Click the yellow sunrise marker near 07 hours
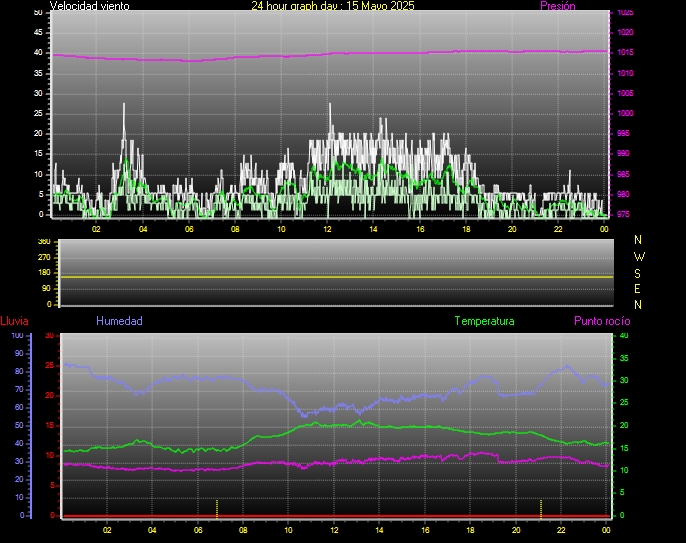686x543 pixels. coord(217,508)
